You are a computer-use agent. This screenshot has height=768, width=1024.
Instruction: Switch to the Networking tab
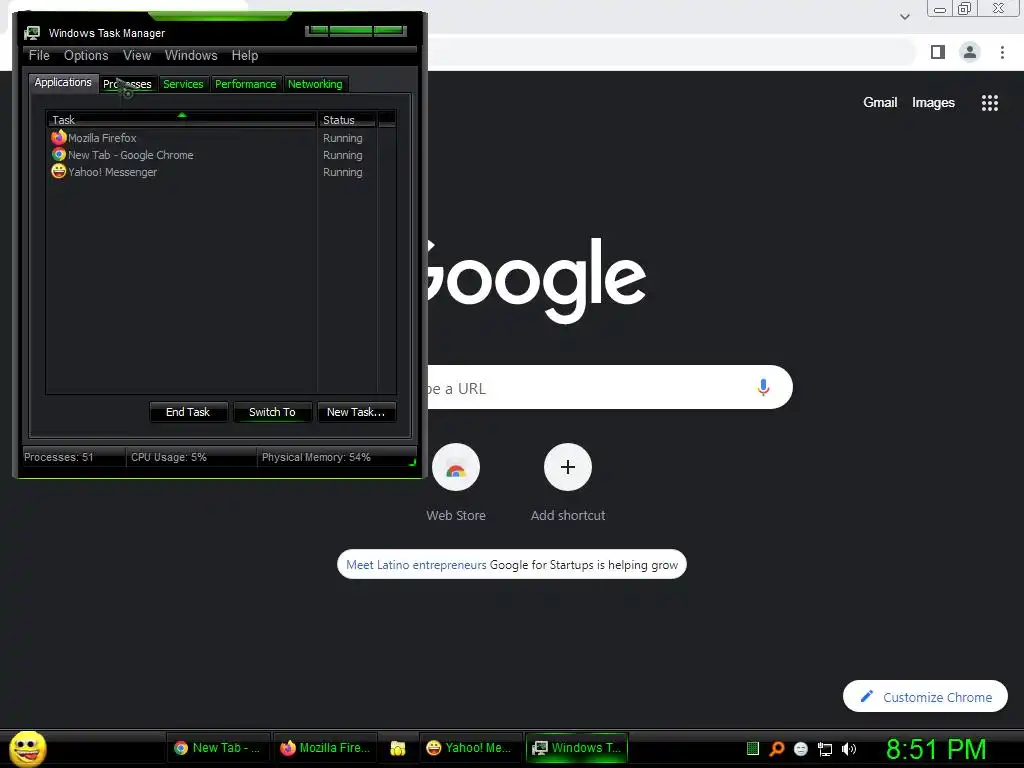tap(315, 84)
